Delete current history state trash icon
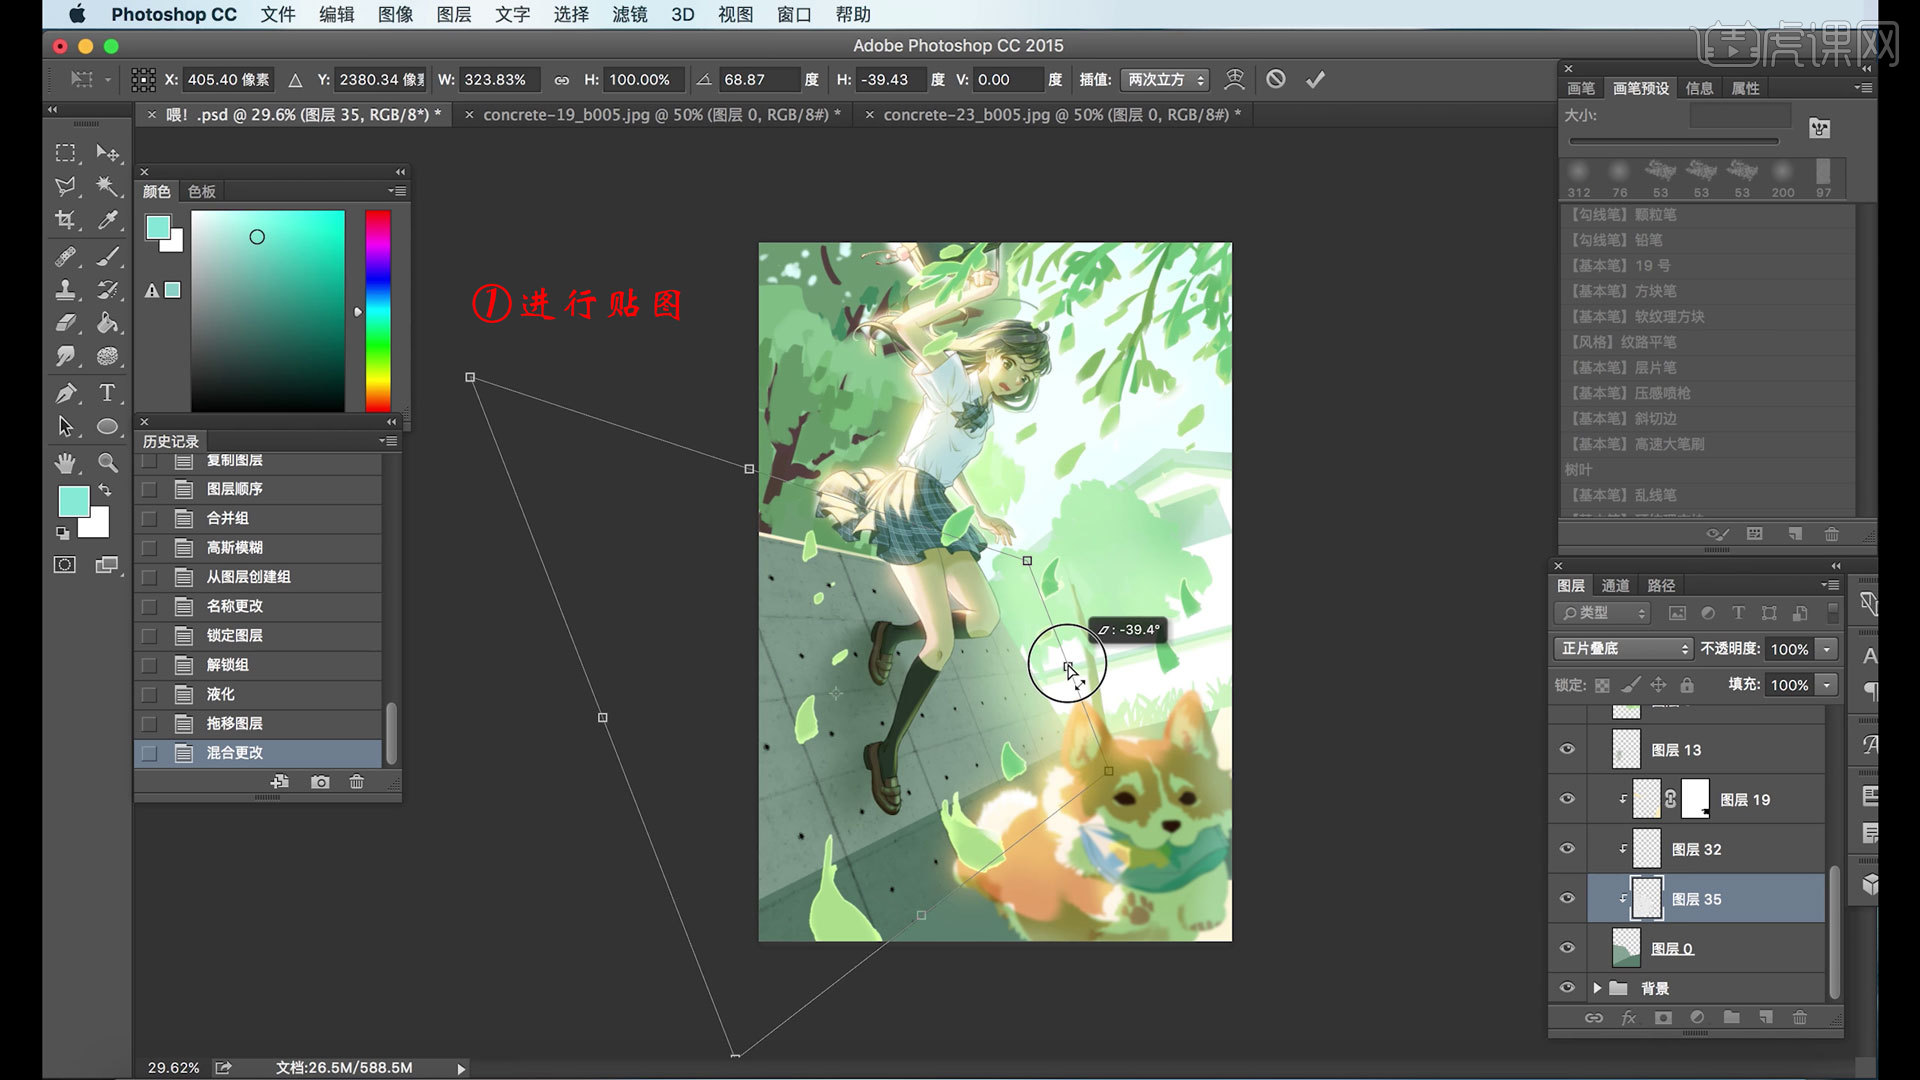This screenshot has height=1080, width=1920. pos(357,782)
